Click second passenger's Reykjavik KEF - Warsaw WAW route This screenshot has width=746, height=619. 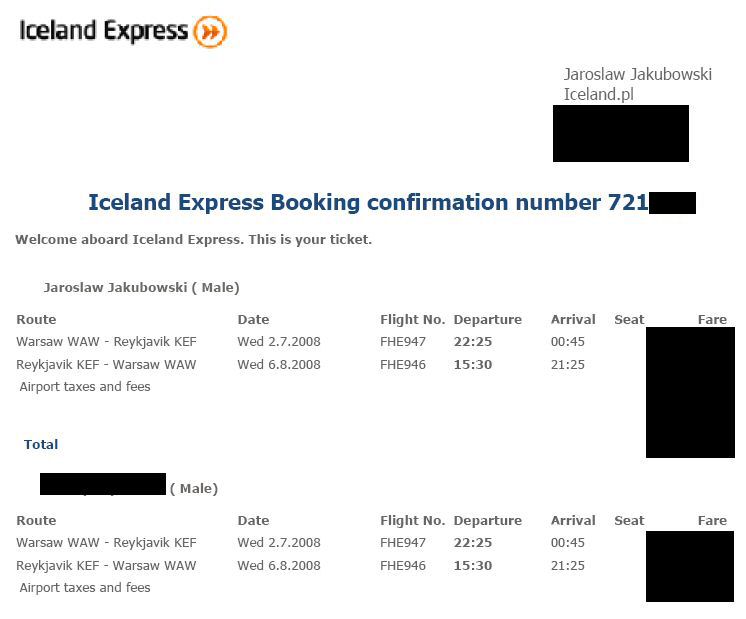point(106,566)
